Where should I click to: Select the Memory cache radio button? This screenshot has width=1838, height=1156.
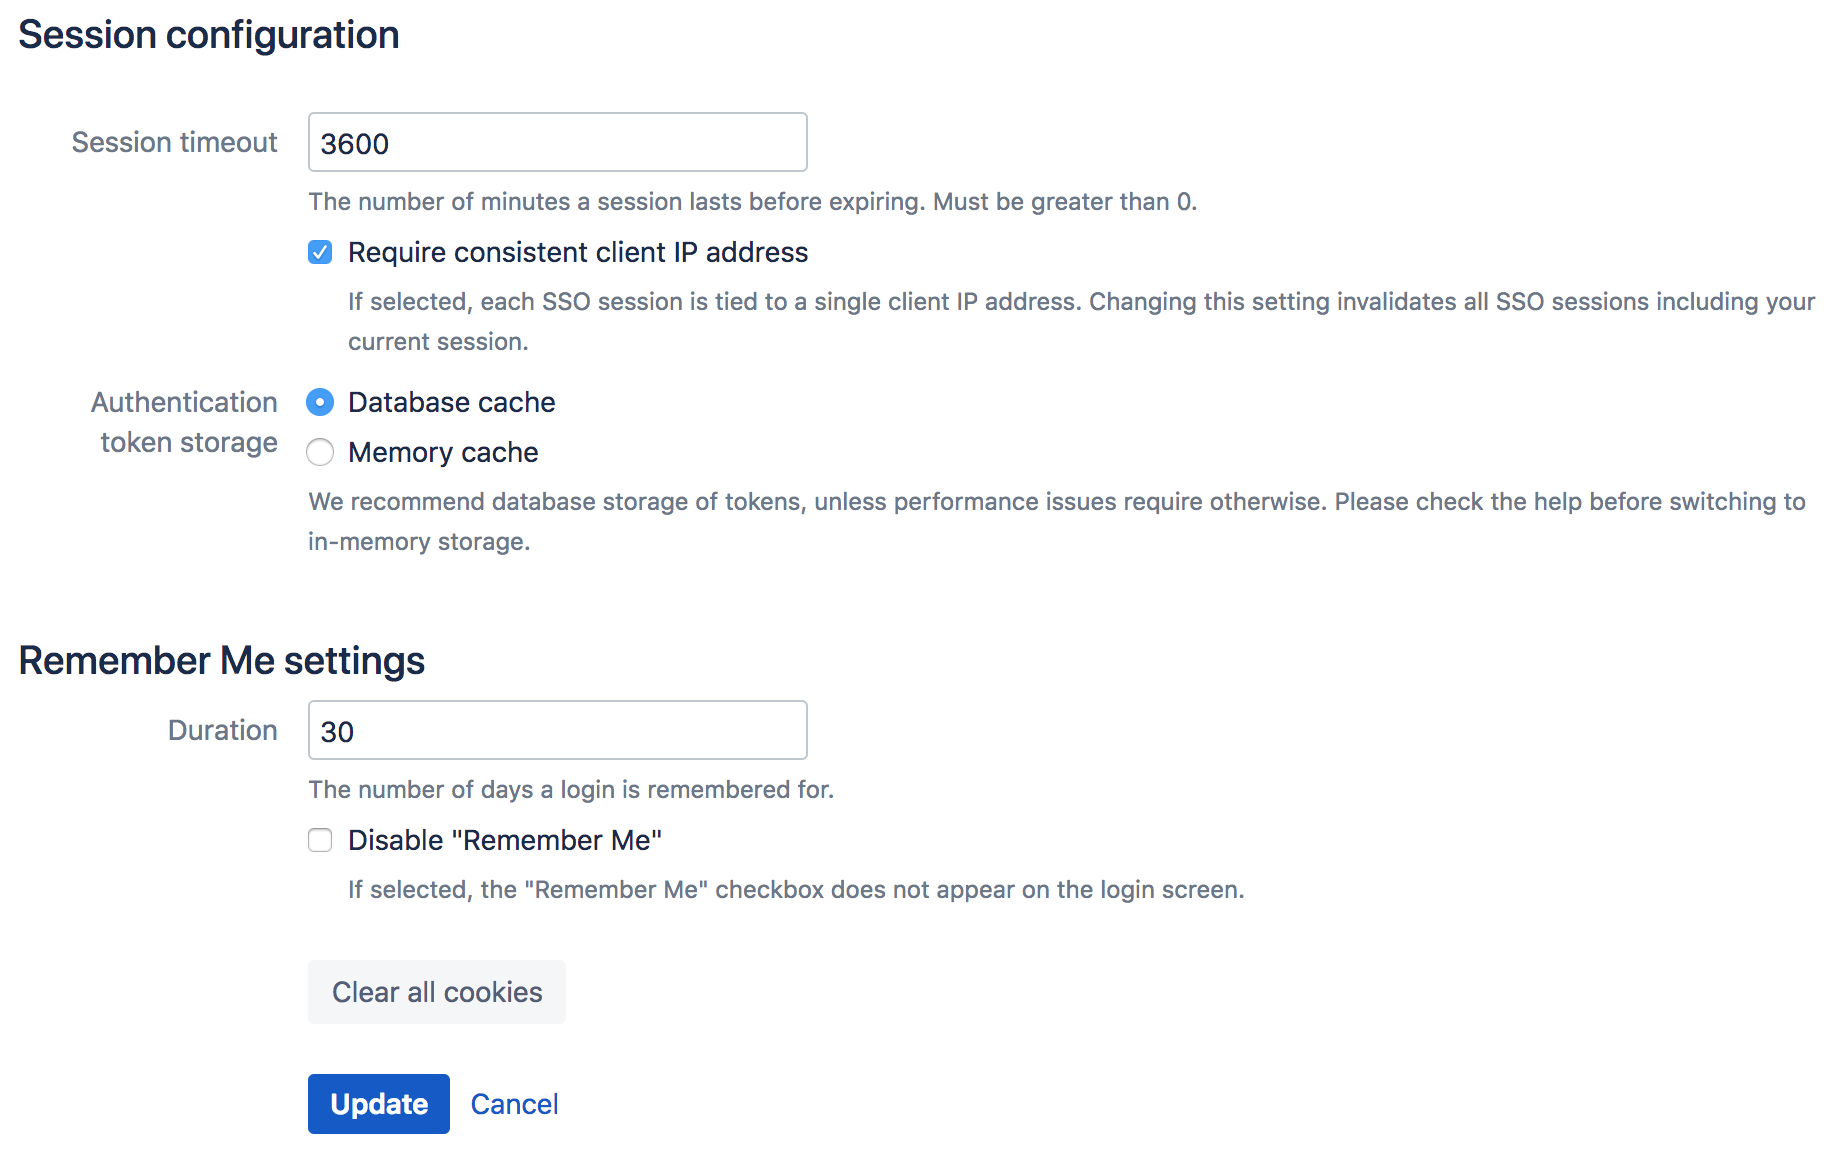(x=320, y=453)
